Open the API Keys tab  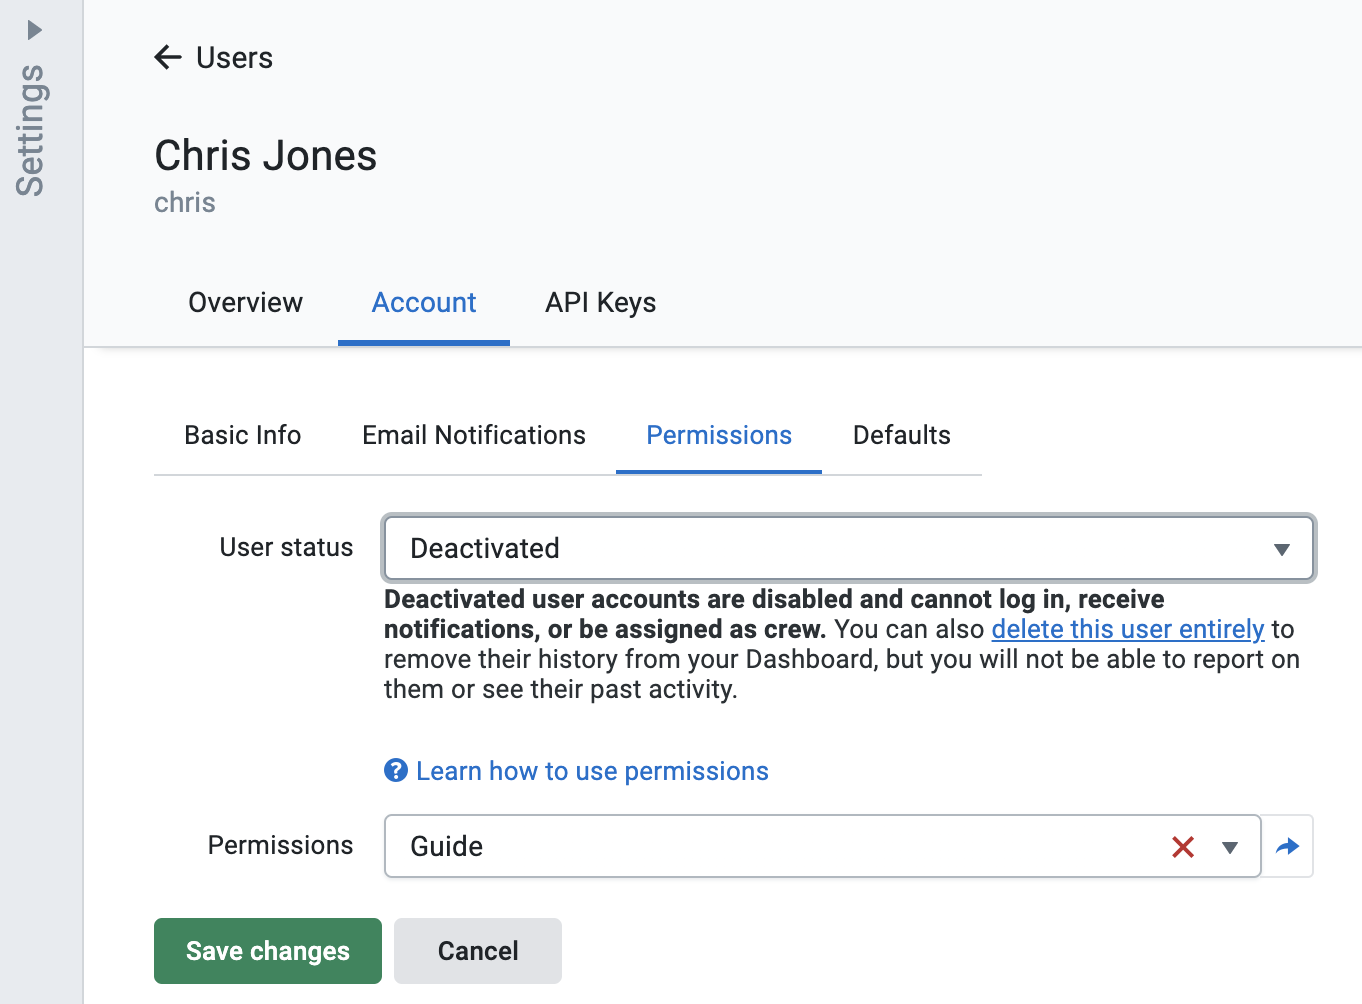pos(600,303)
